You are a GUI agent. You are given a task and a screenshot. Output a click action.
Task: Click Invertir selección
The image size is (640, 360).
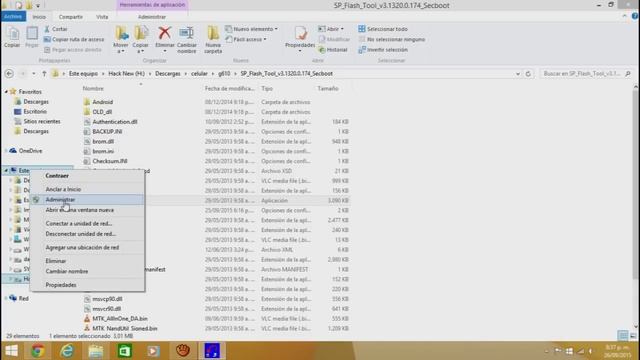coord(383,50)
